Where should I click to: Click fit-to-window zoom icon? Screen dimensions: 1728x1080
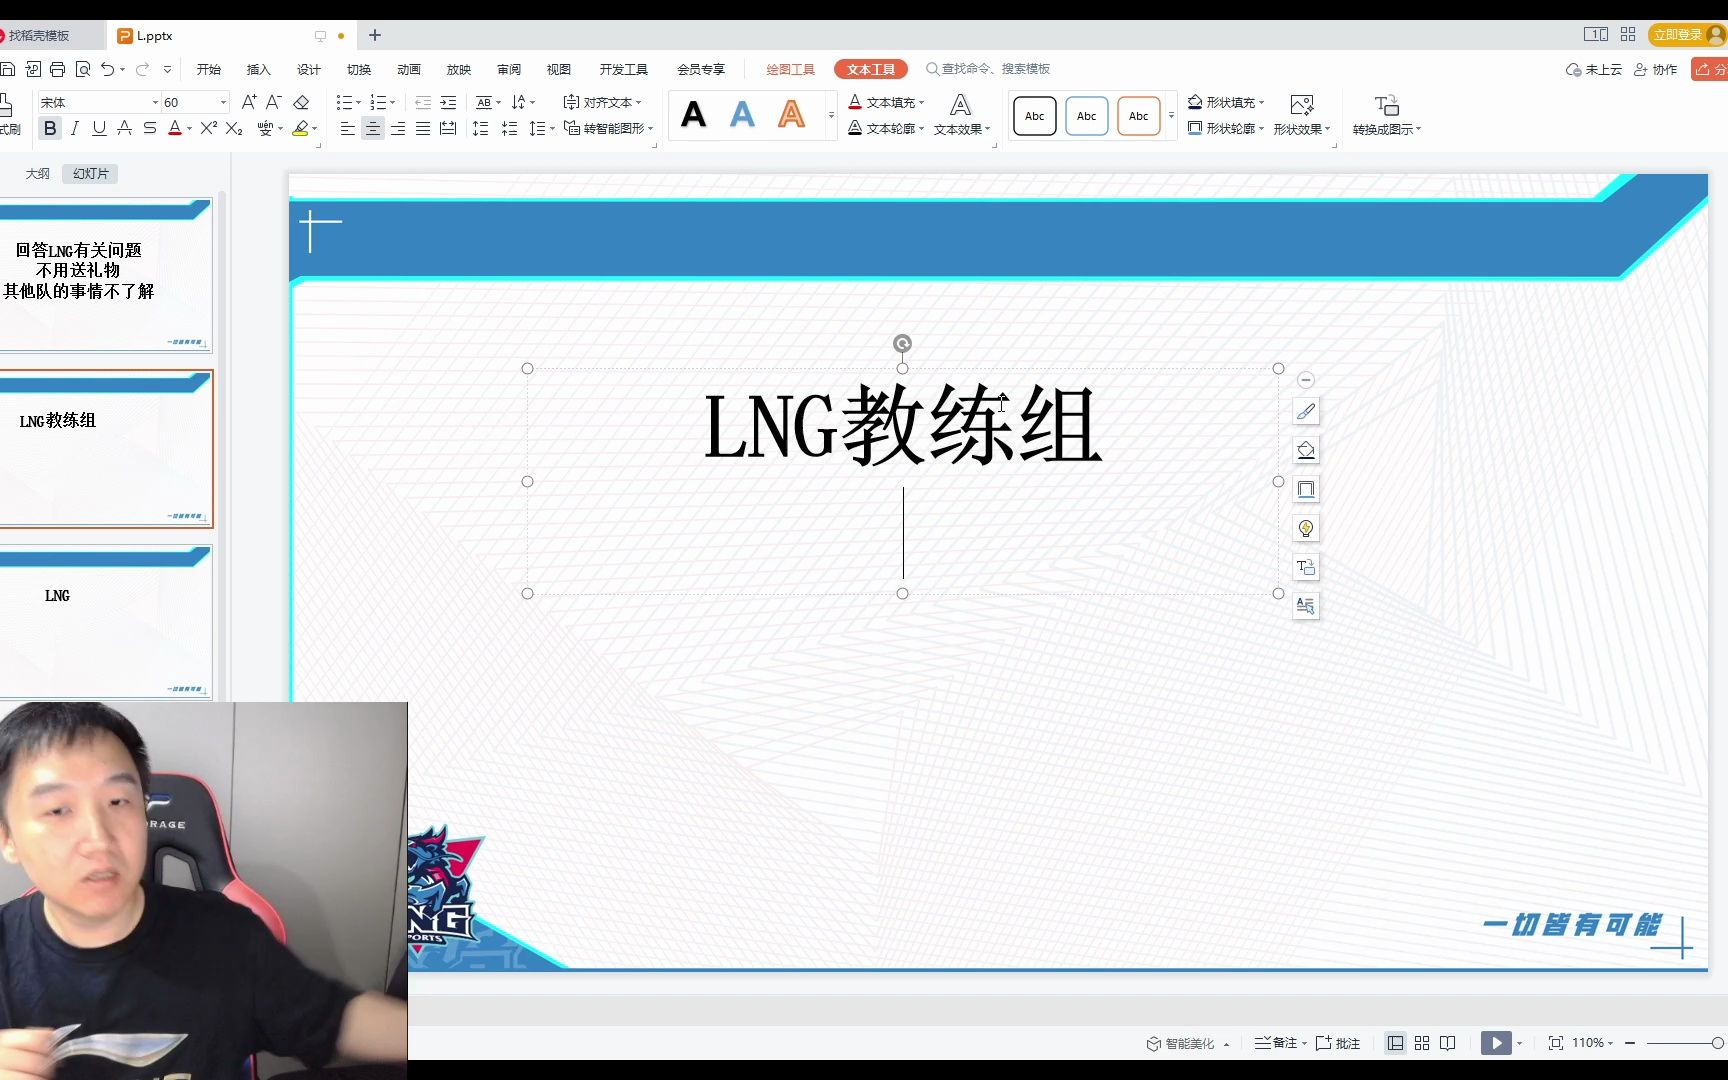(1556, 1043)
